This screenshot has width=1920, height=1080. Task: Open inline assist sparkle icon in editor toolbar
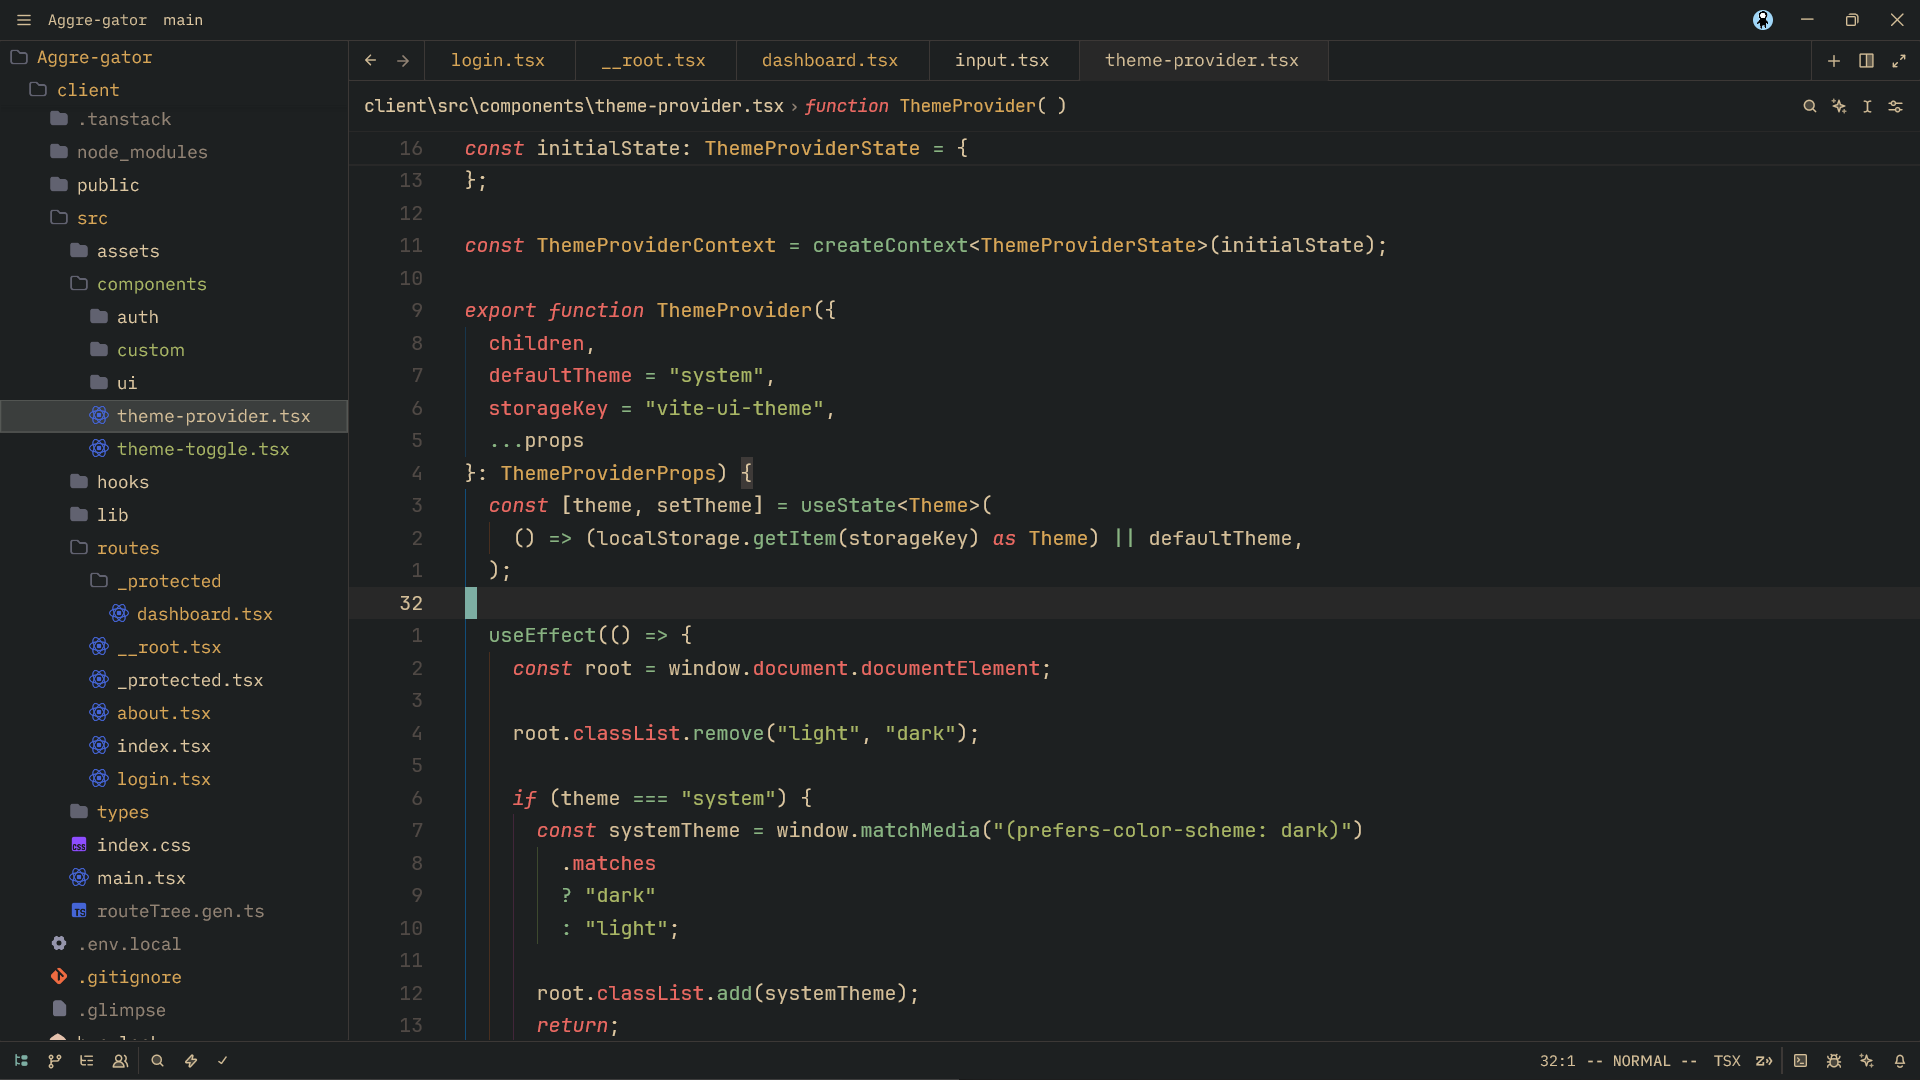1838,106
